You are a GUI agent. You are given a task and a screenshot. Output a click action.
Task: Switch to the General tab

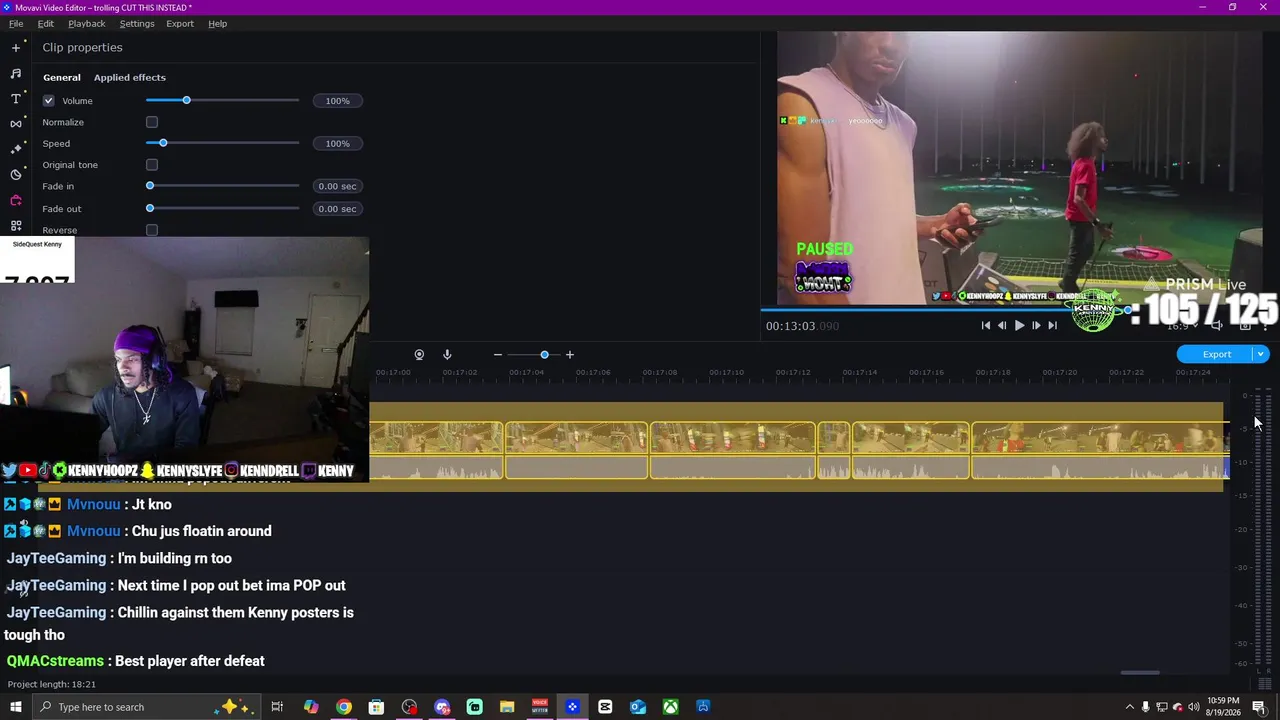click(62, 77)
